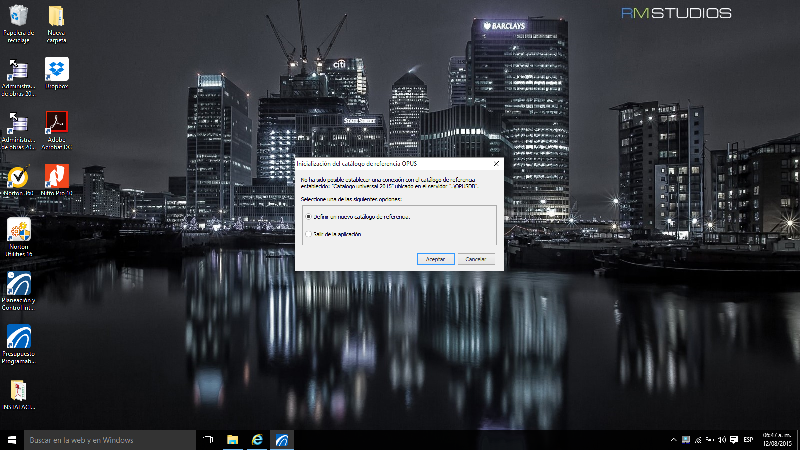Screen dimensions: 800x450
Task: Click the Cancelar button
Action: [477, 259]
